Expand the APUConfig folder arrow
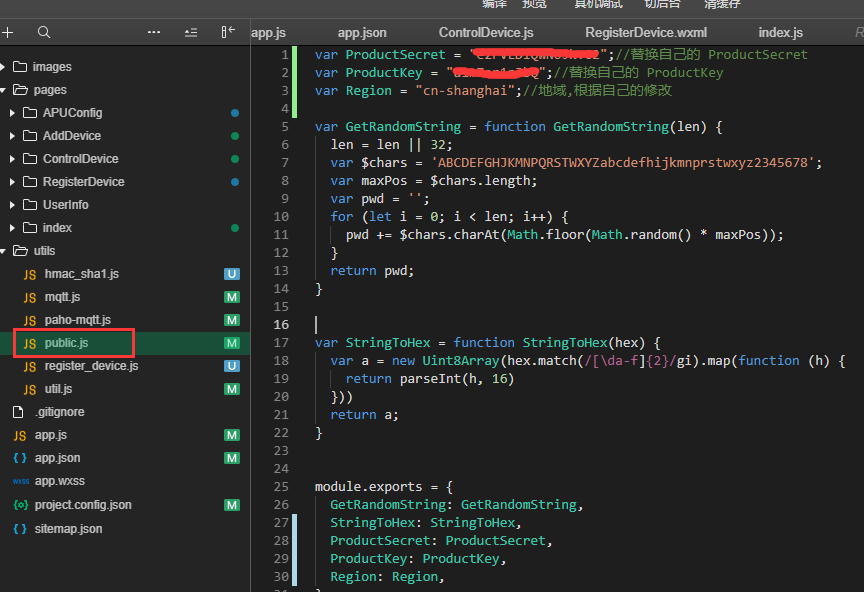The width and height of the screenshot is (864, 592). pos(12,113)
